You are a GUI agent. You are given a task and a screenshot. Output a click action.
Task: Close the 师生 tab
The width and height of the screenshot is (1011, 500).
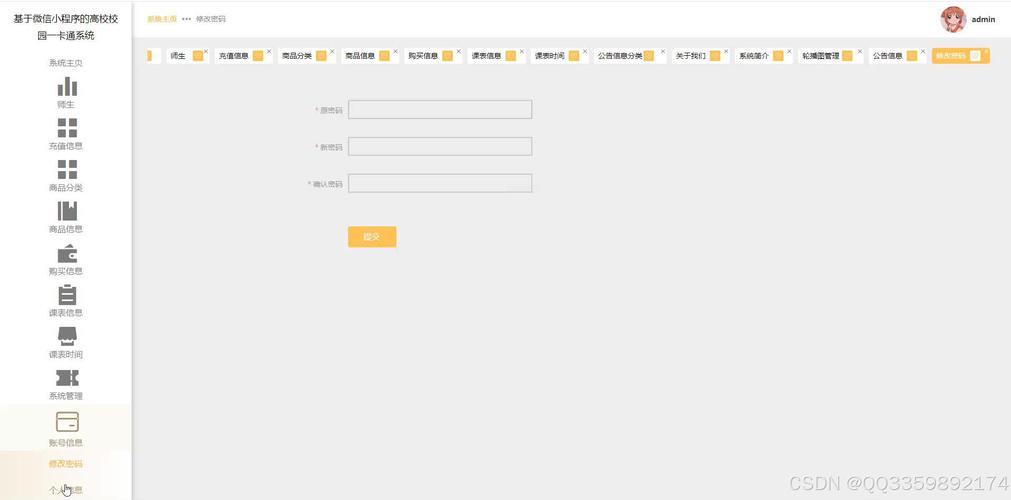click(206, 51)
